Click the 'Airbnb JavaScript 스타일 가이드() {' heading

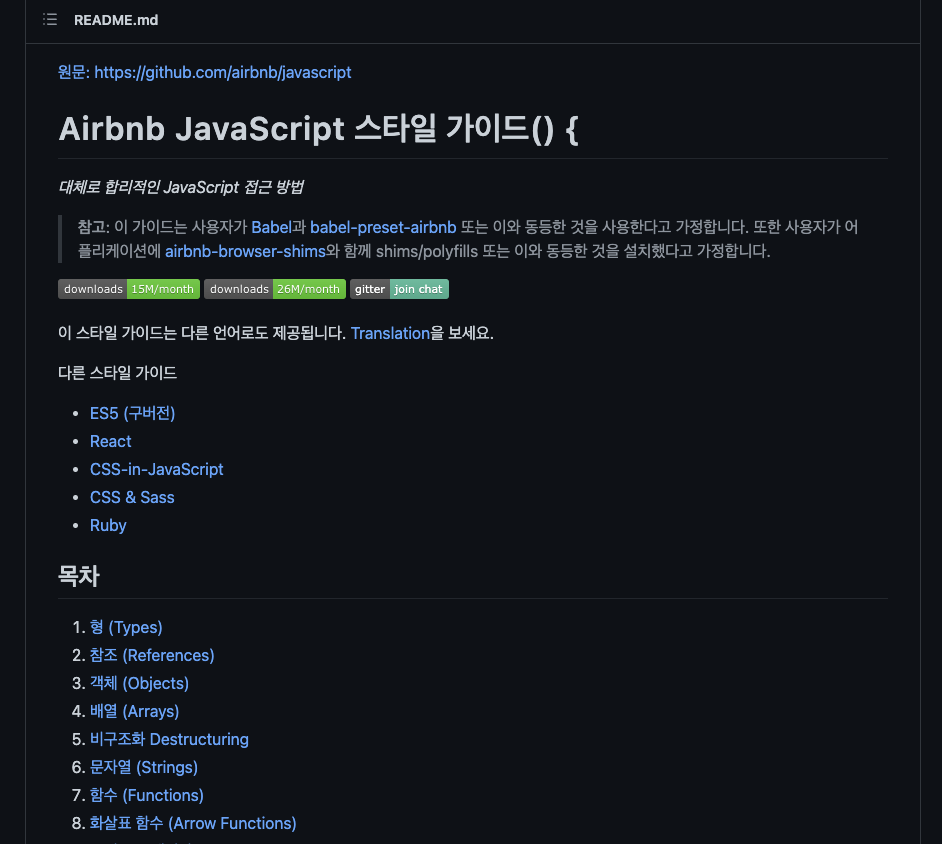click(318, 129)
